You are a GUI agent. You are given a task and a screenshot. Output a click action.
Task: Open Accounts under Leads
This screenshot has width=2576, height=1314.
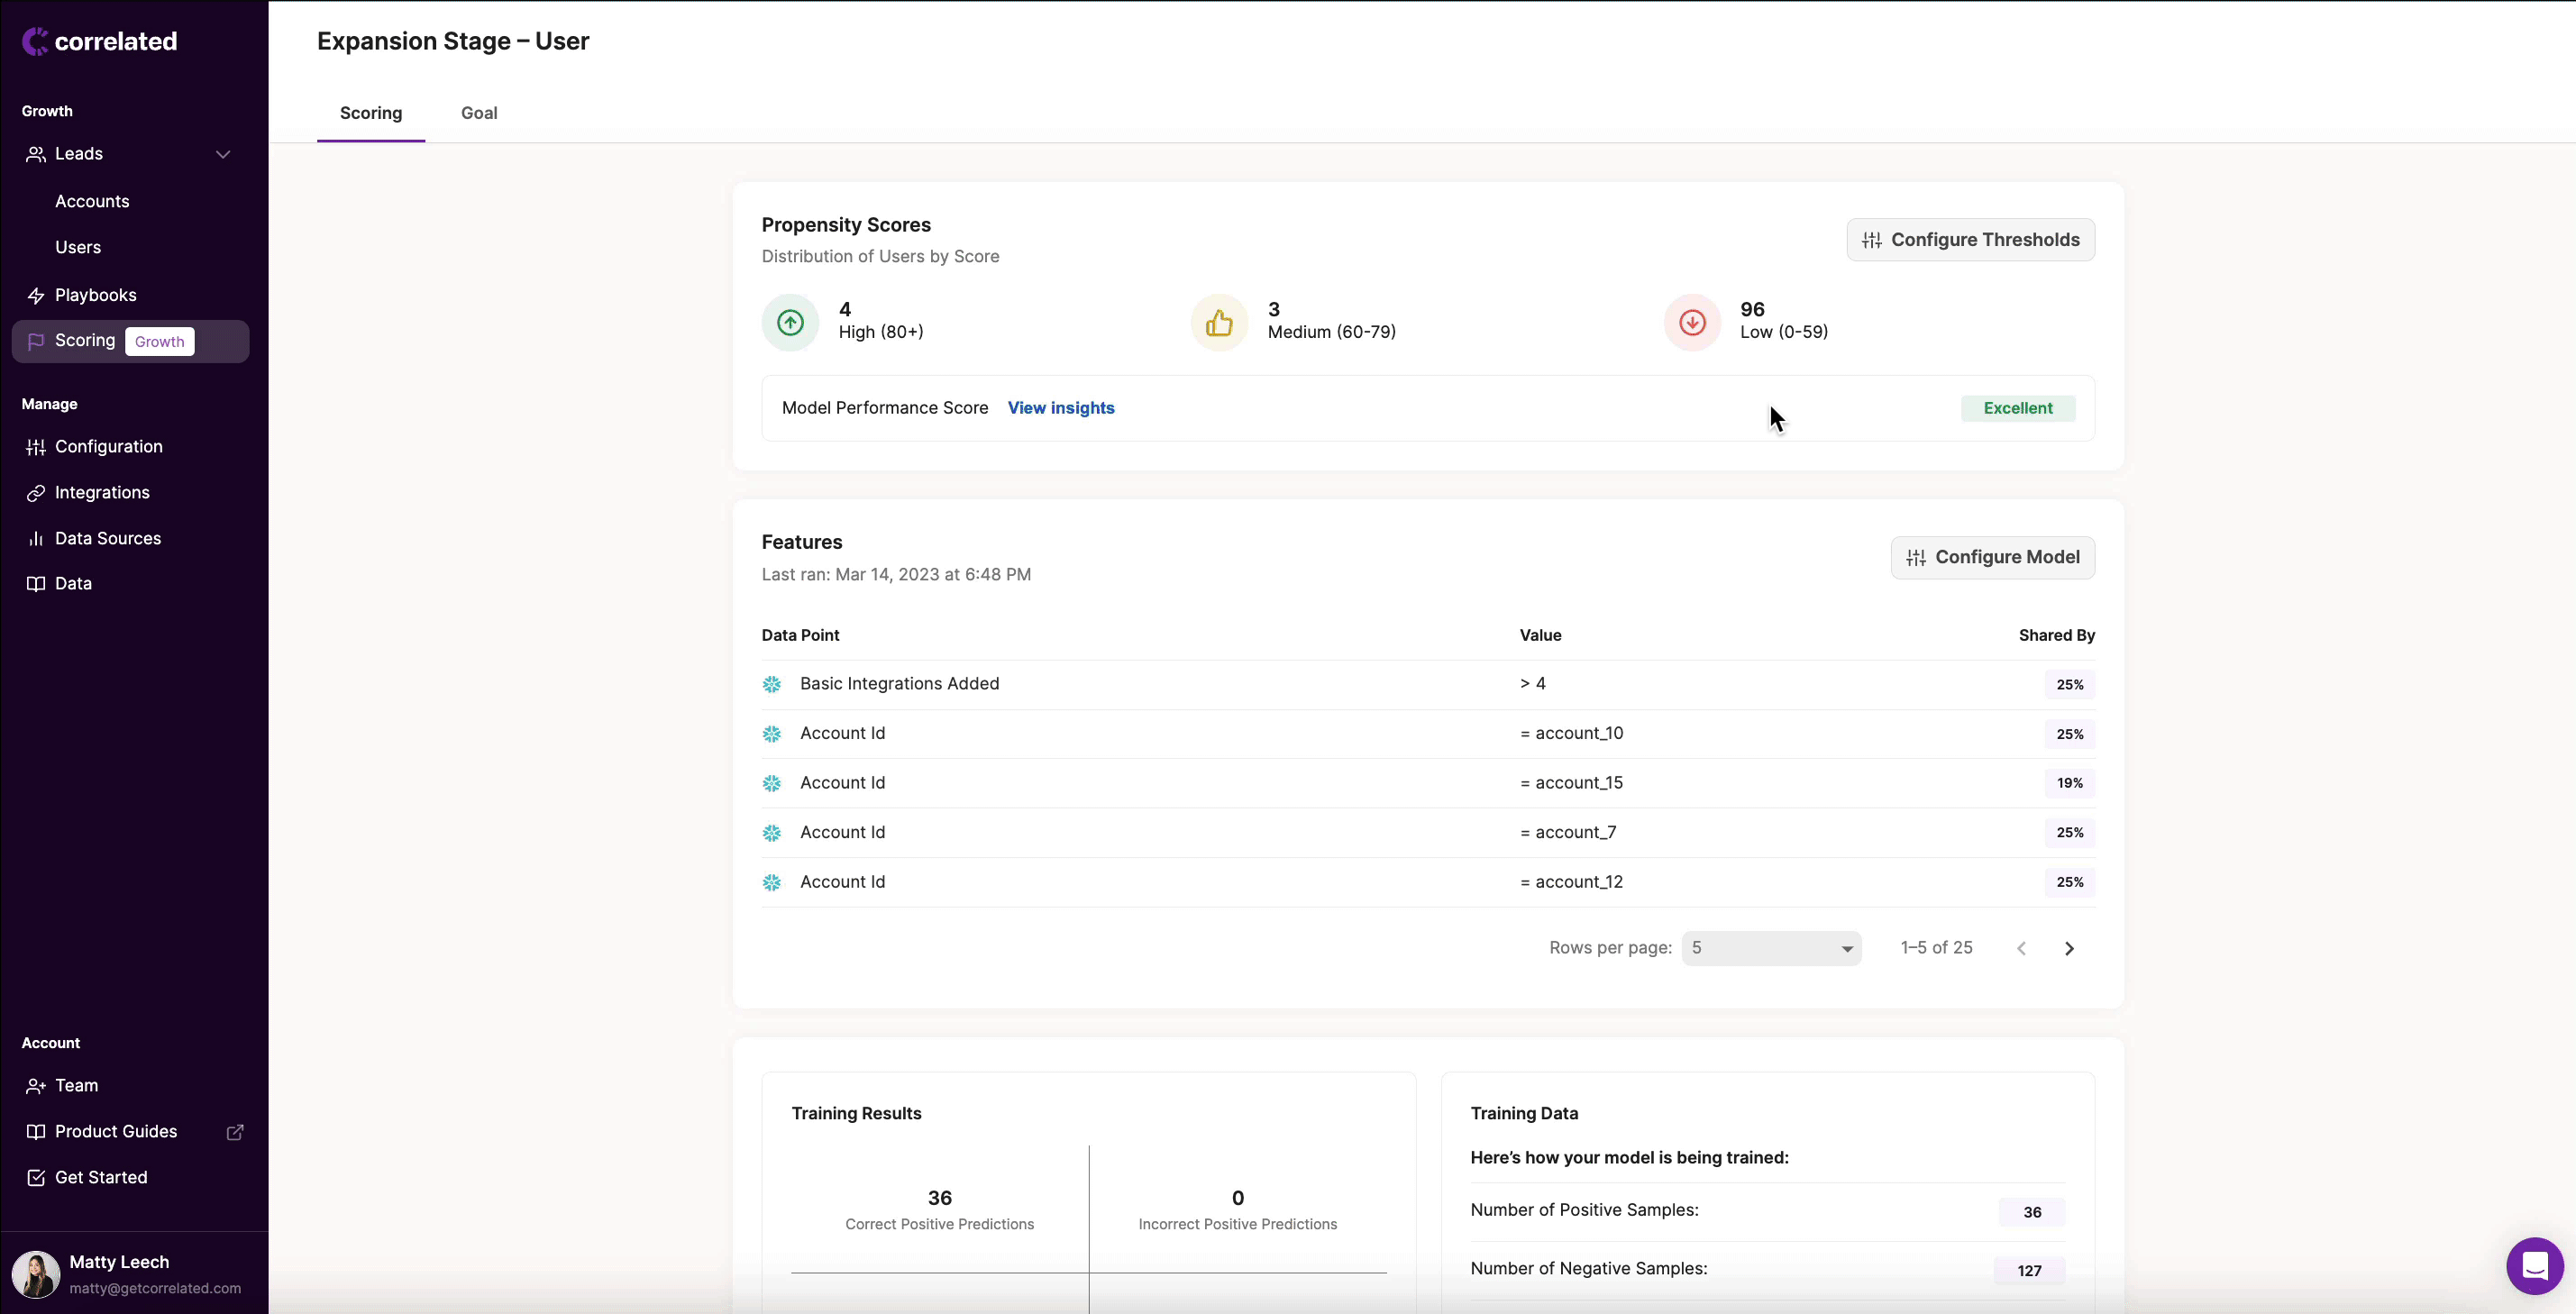(92, 201)
